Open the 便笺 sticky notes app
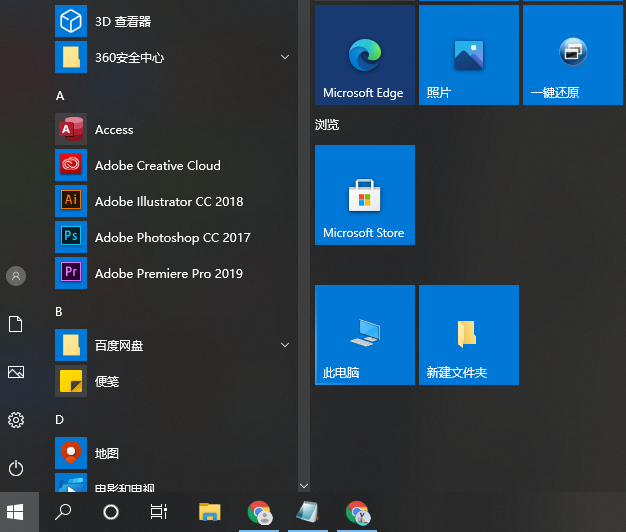This screenshot has width=626, height=532. [107, 381]
